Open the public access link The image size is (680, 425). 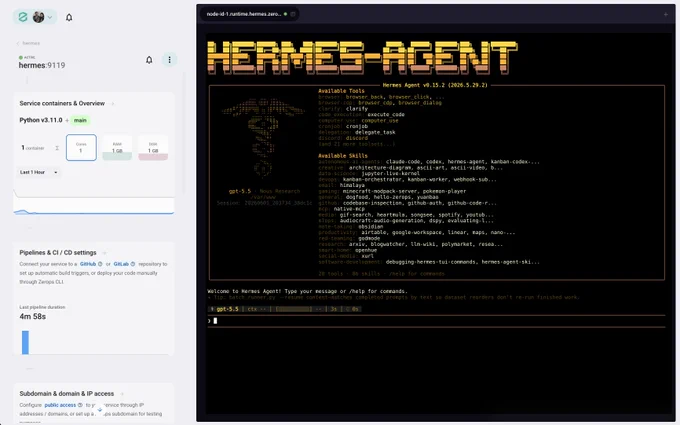coord(60,405)
